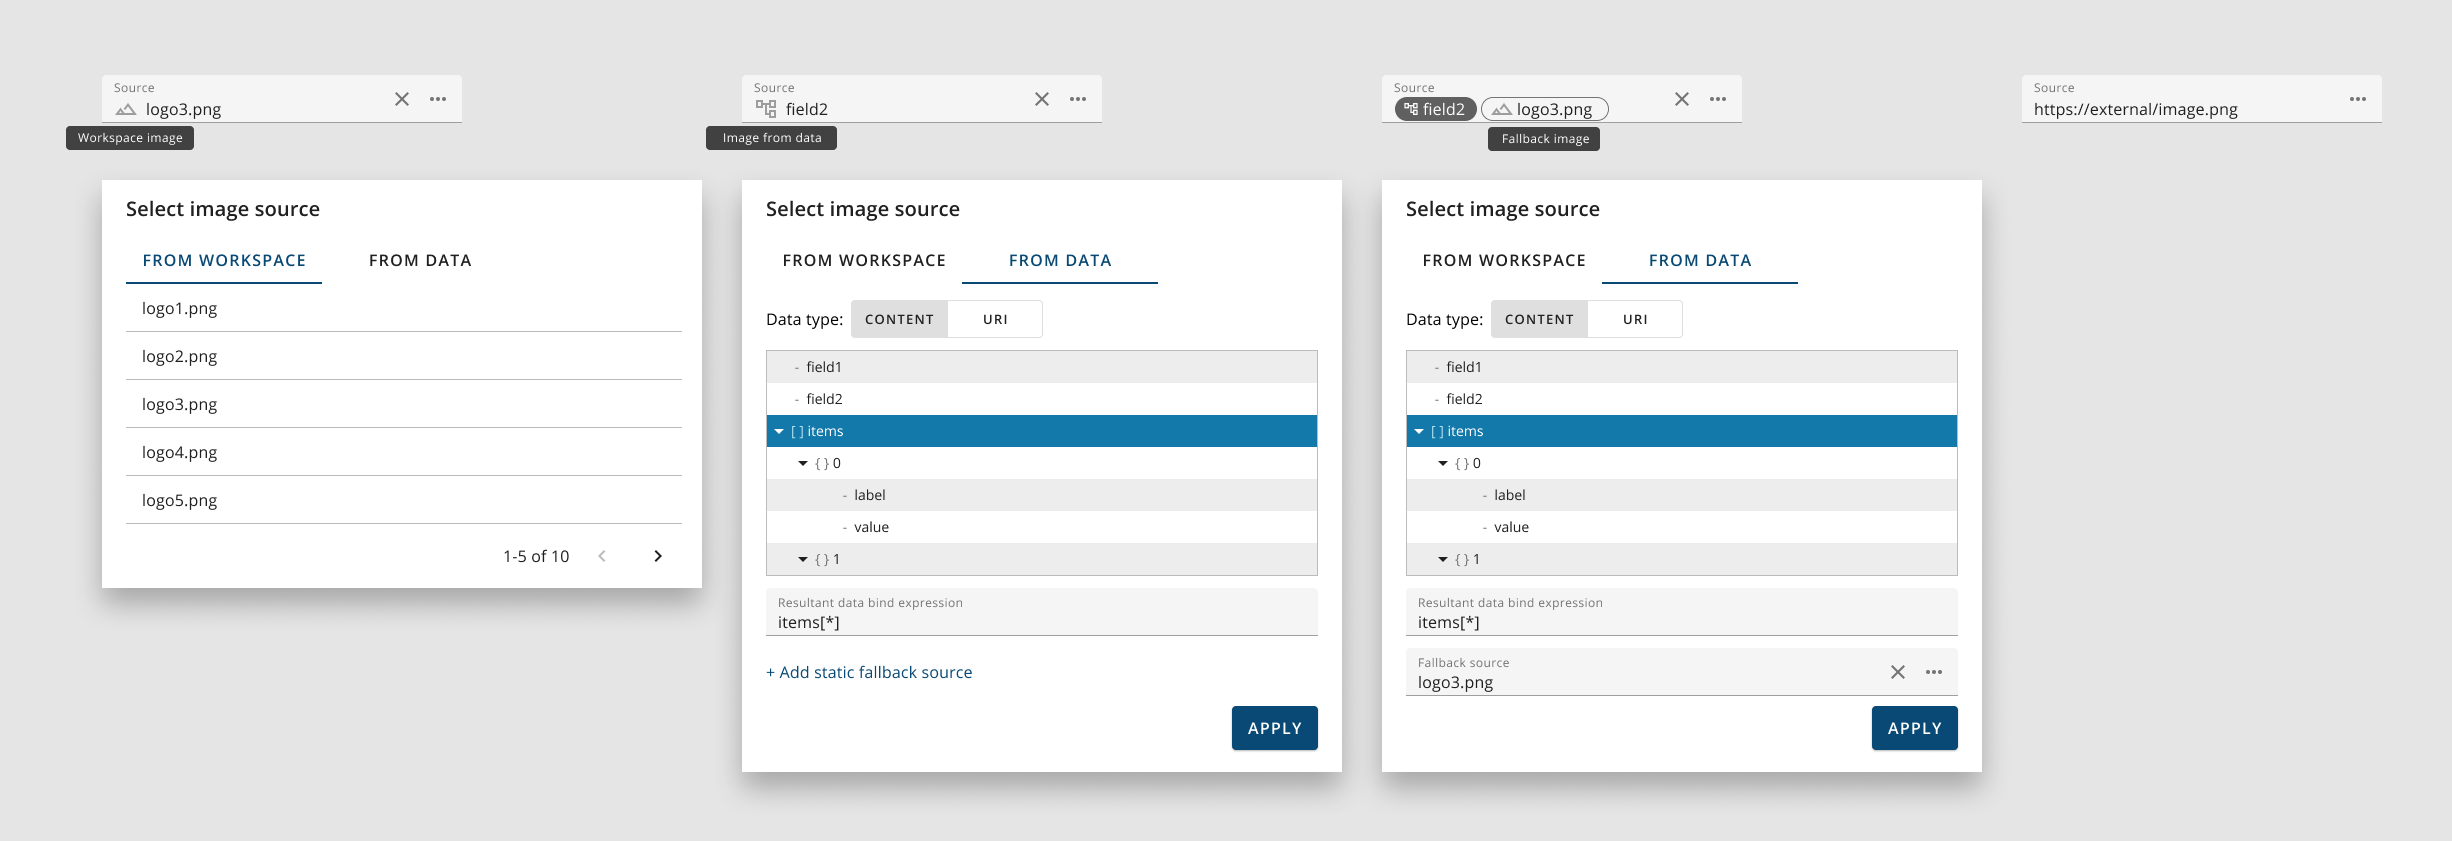Click Add static fallback source link
The image size is (2452, 841).
click(x=869, y=672)
